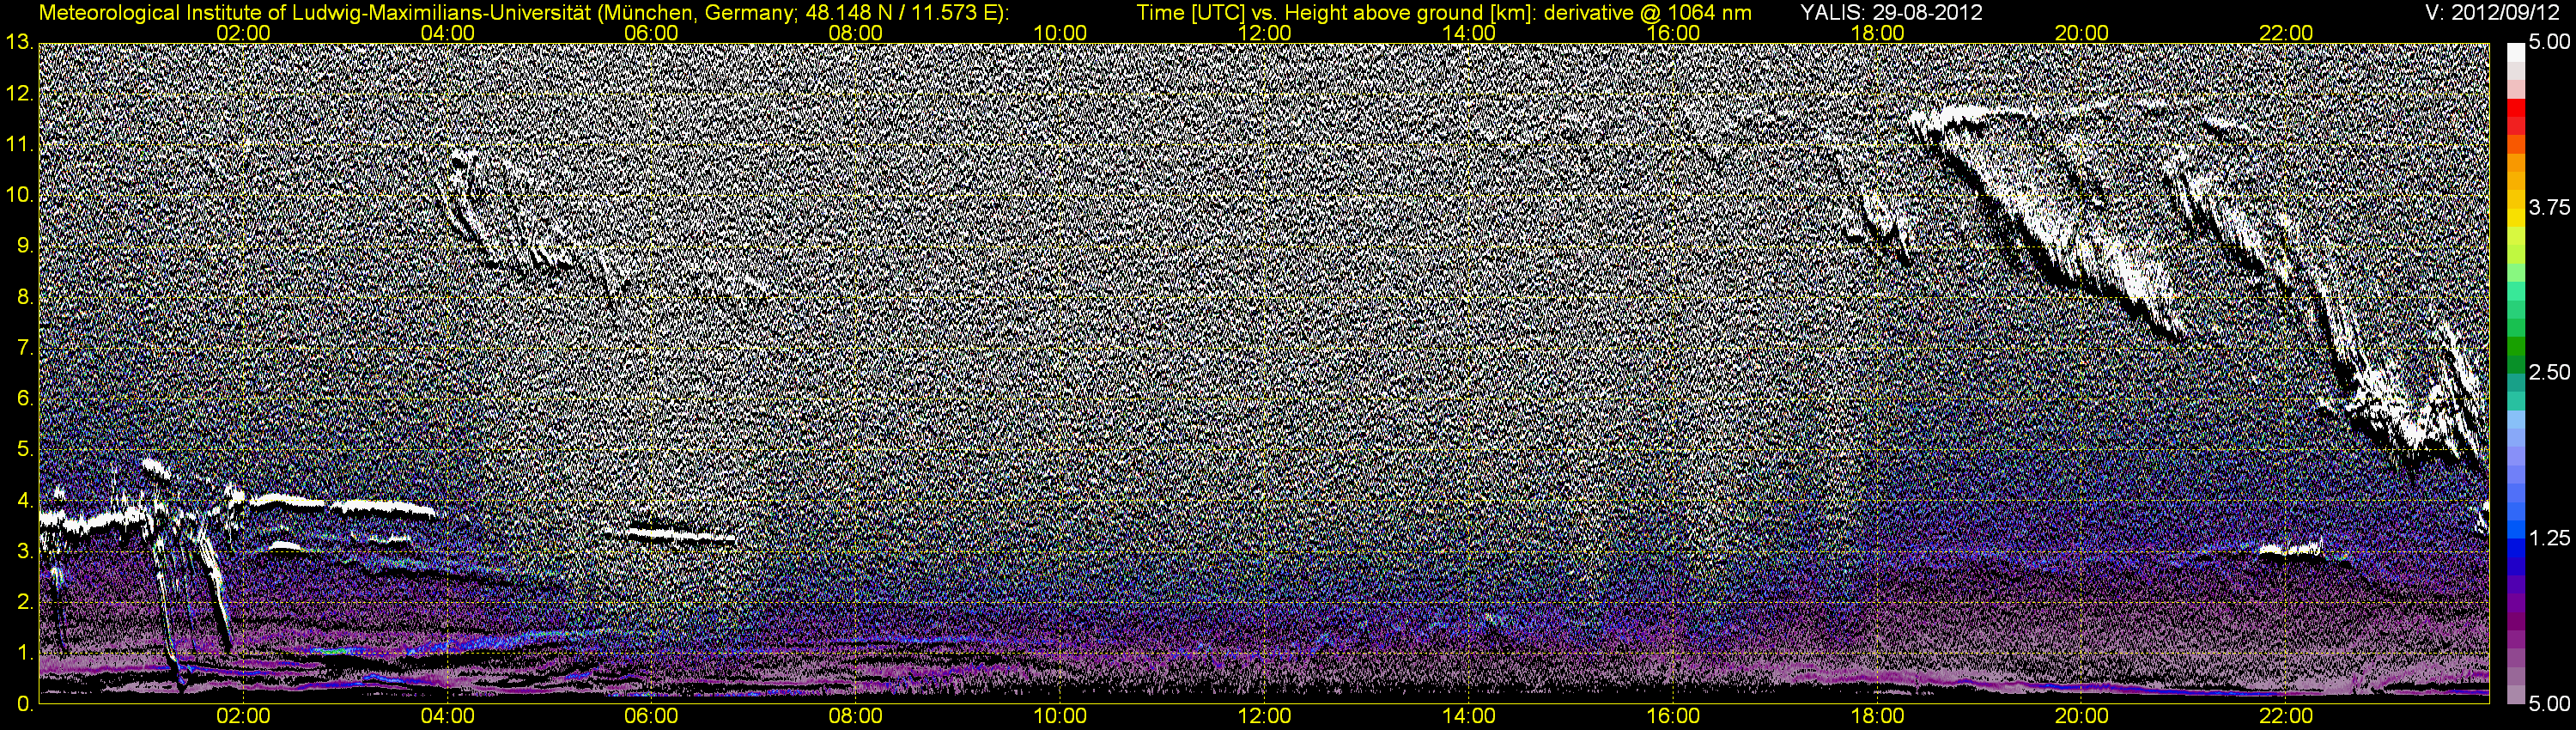Click the 1.25 color scale value
The width and height of the screenshot is (2576, 730).
tap(2549, 539)
